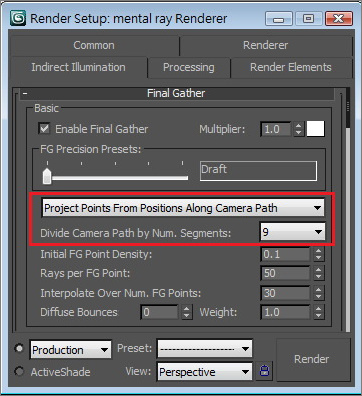Click the Initial FG Point Density spinner

point(318,254)
